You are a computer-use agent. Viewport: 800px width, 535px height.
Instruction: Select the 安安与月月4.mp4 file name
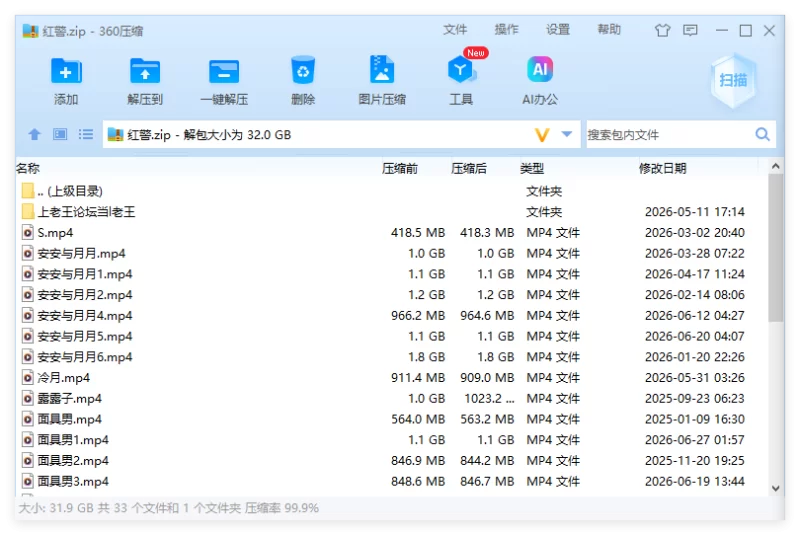point(85,316)
